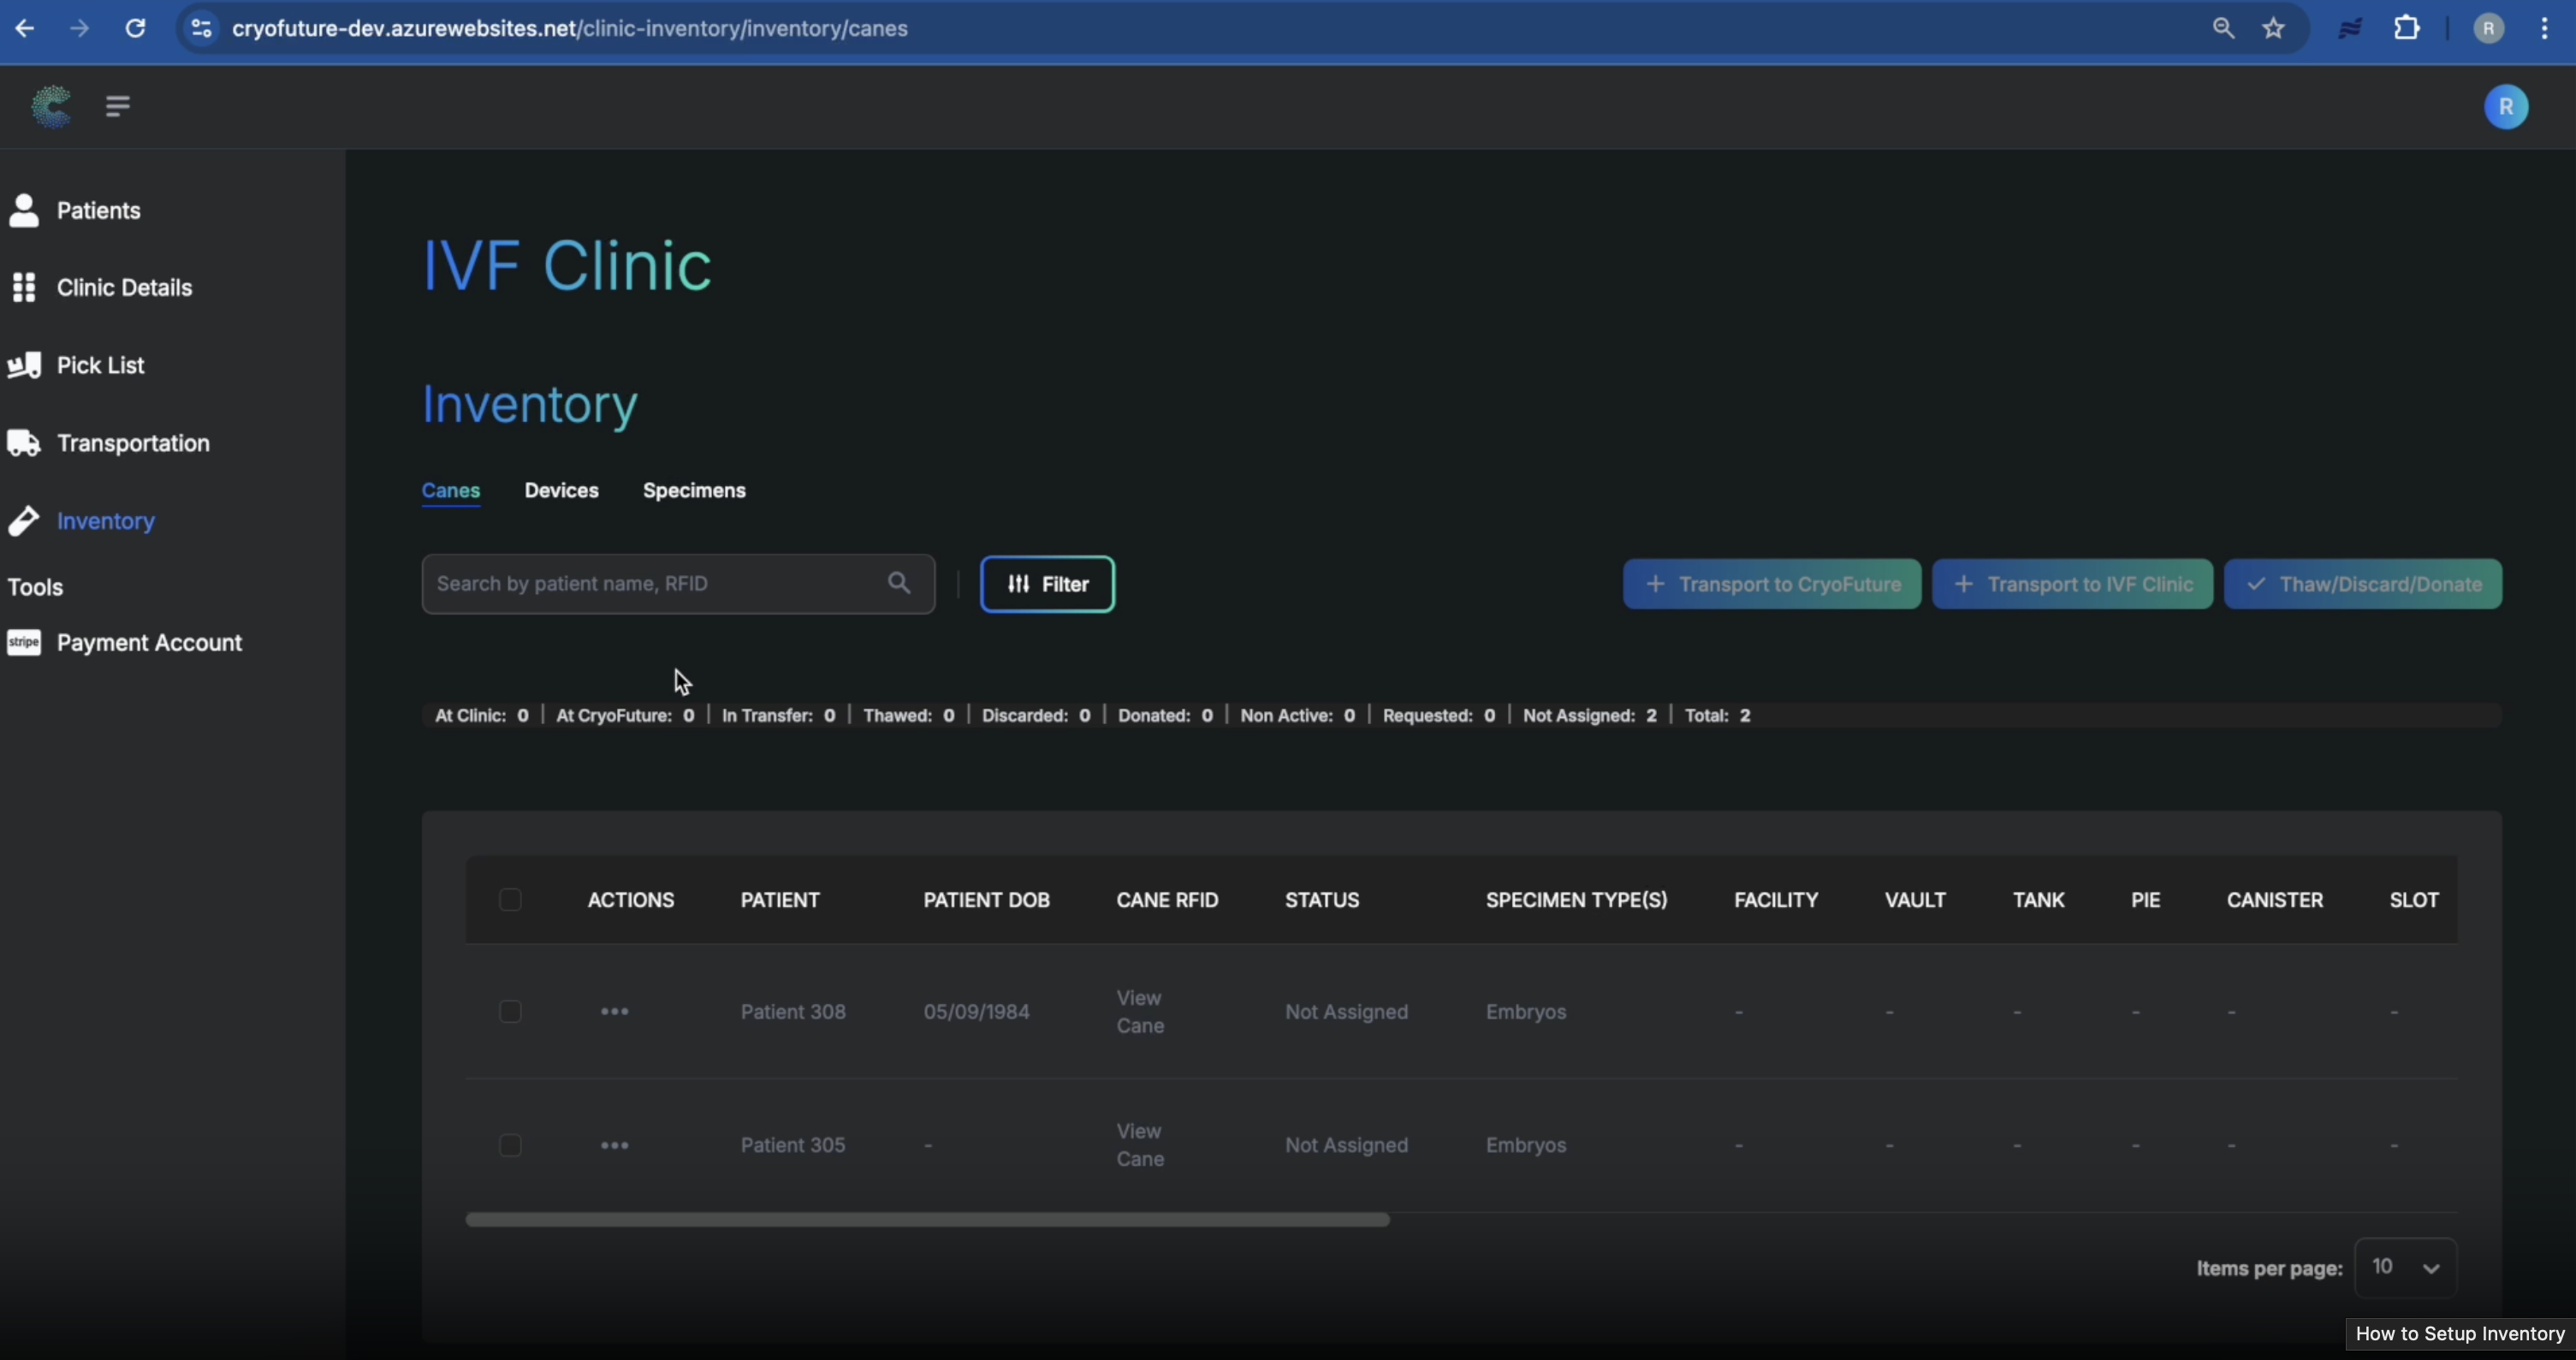Viewport: 2576px width, 1360px height.
Task: Check the Patient 308 row checkbox
Action: (510, 1012)
